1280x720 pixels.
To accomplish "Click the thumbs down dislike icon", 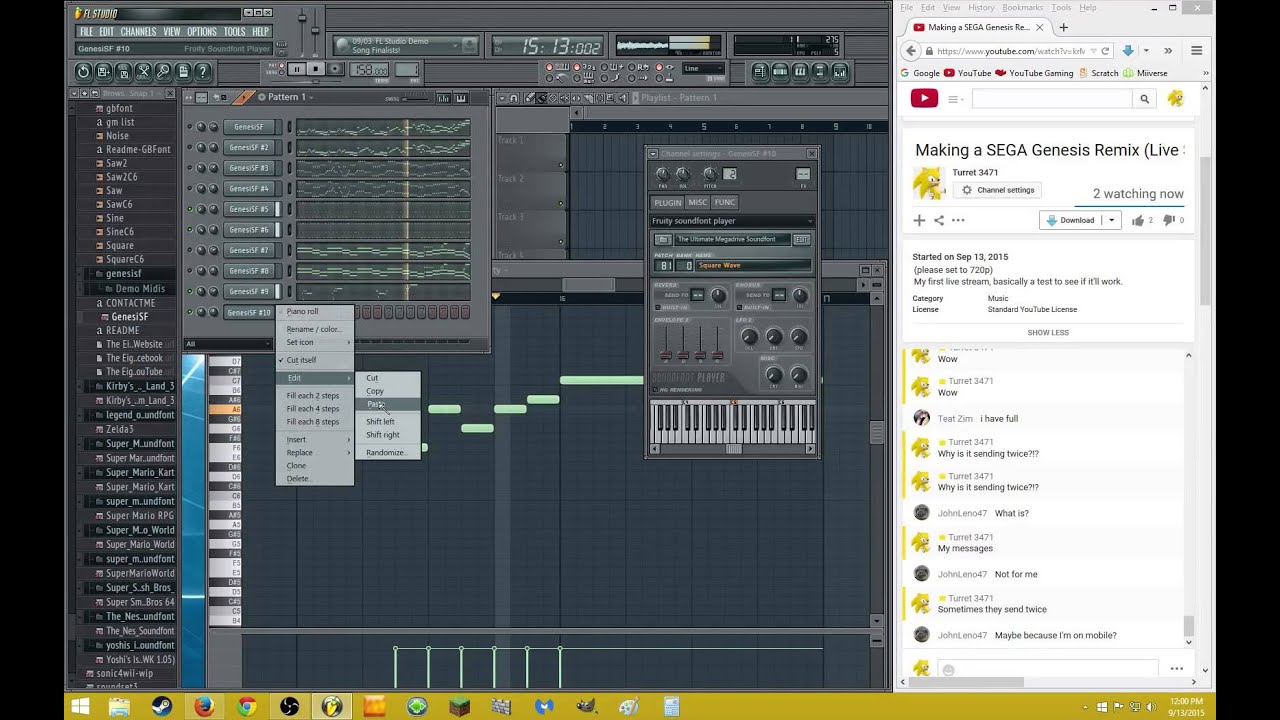I will 1169,220.
